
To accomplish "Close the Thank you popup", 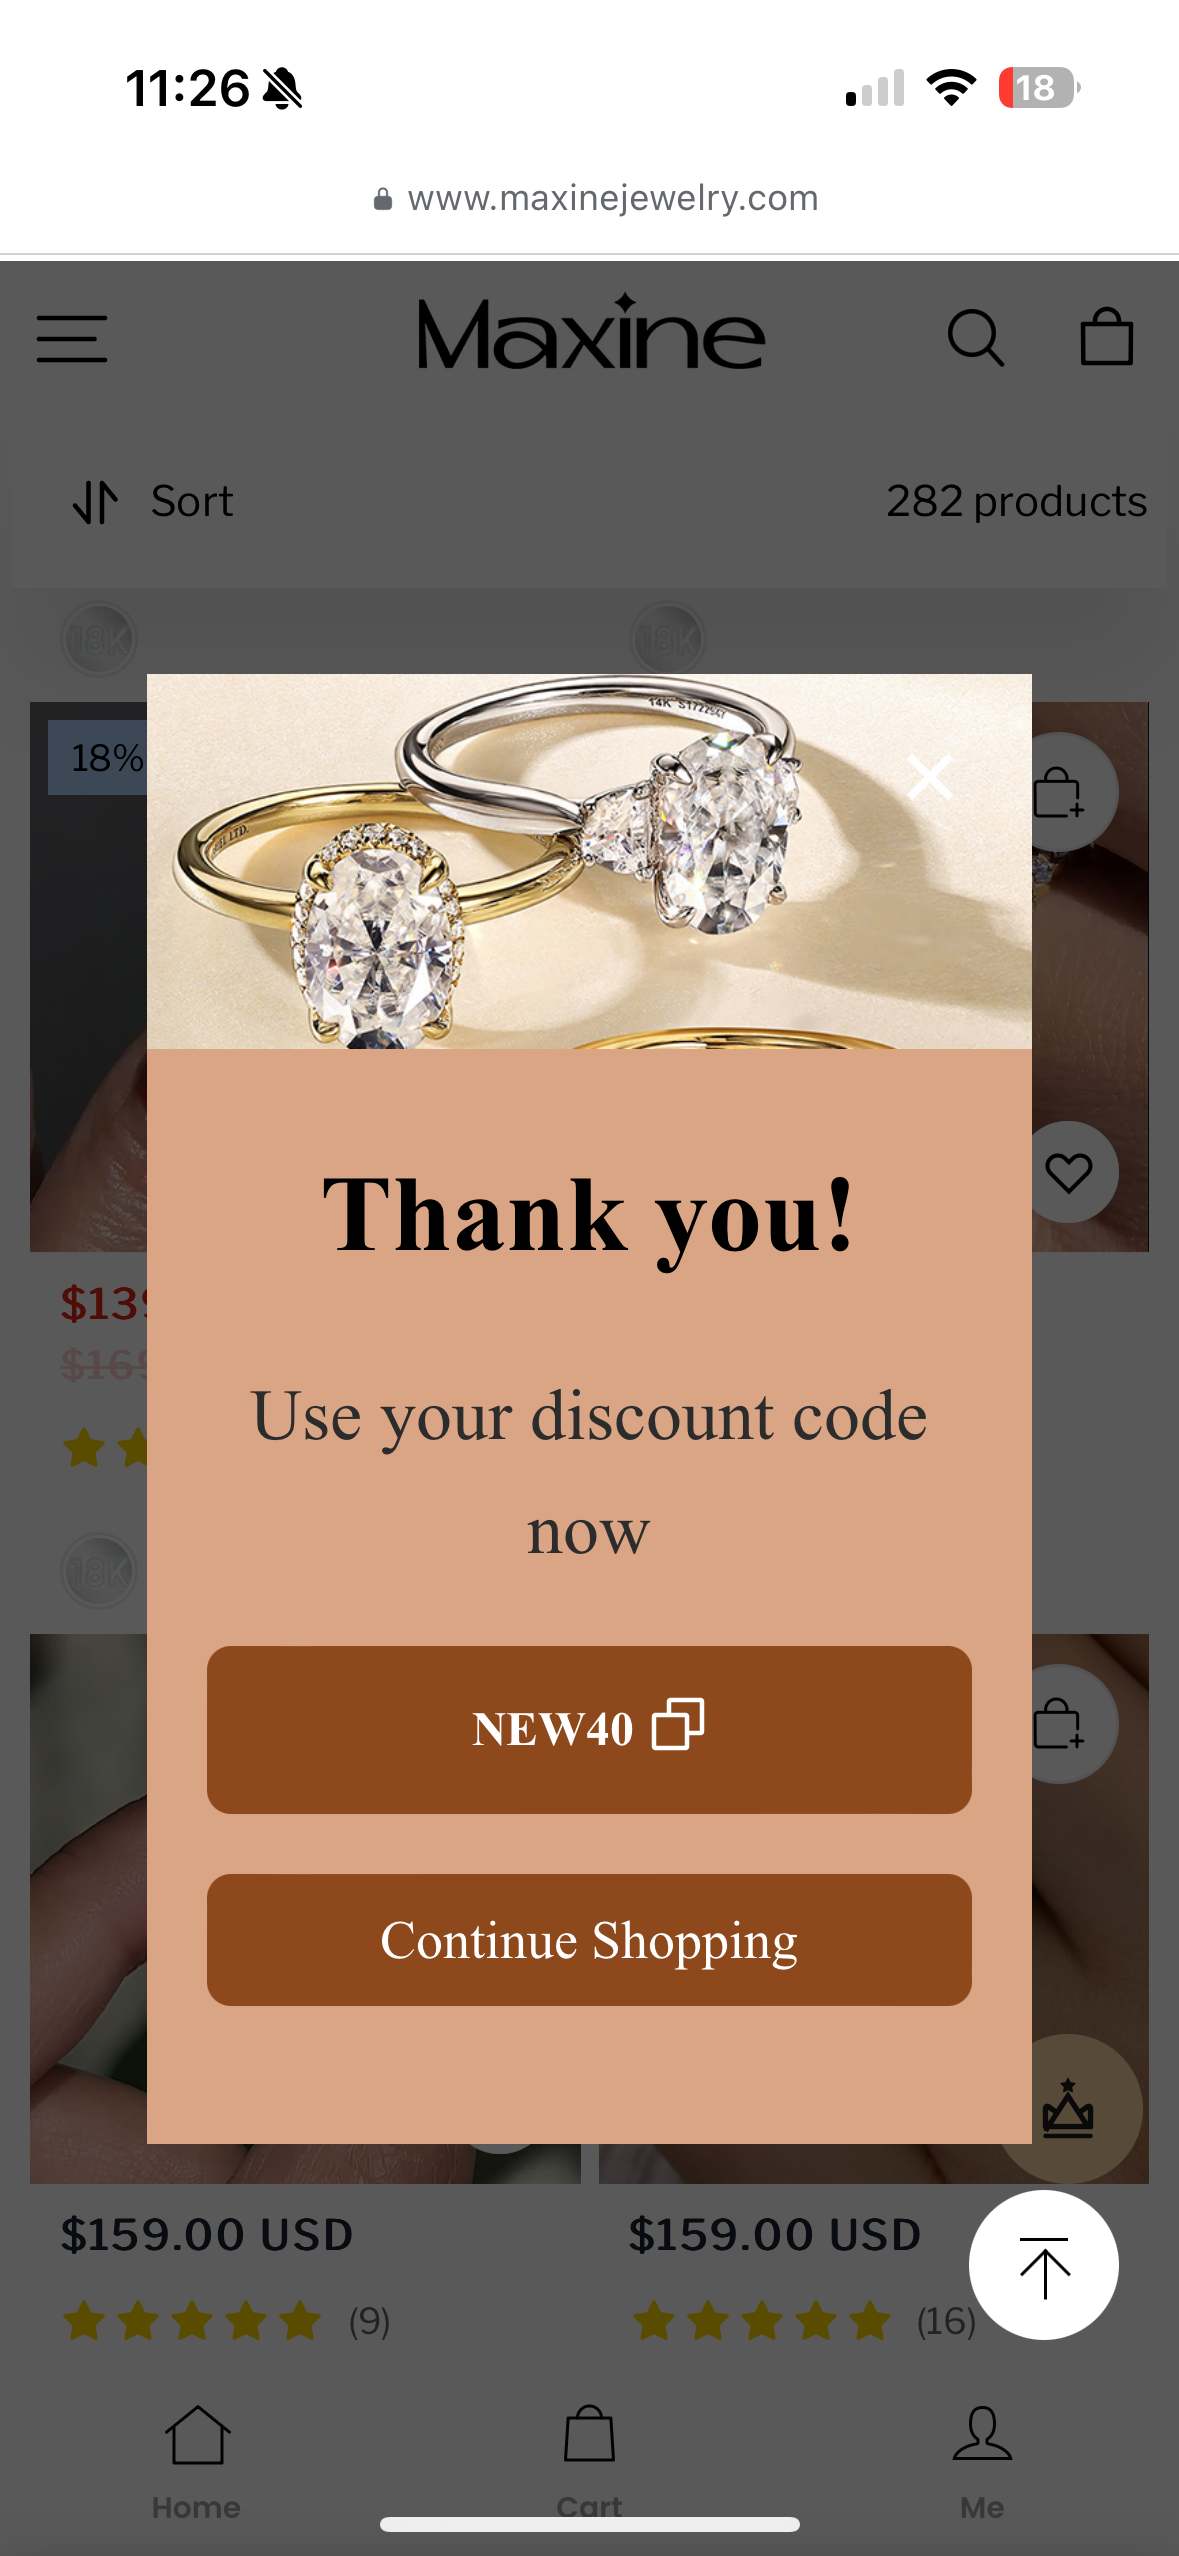I will [930, 777].
